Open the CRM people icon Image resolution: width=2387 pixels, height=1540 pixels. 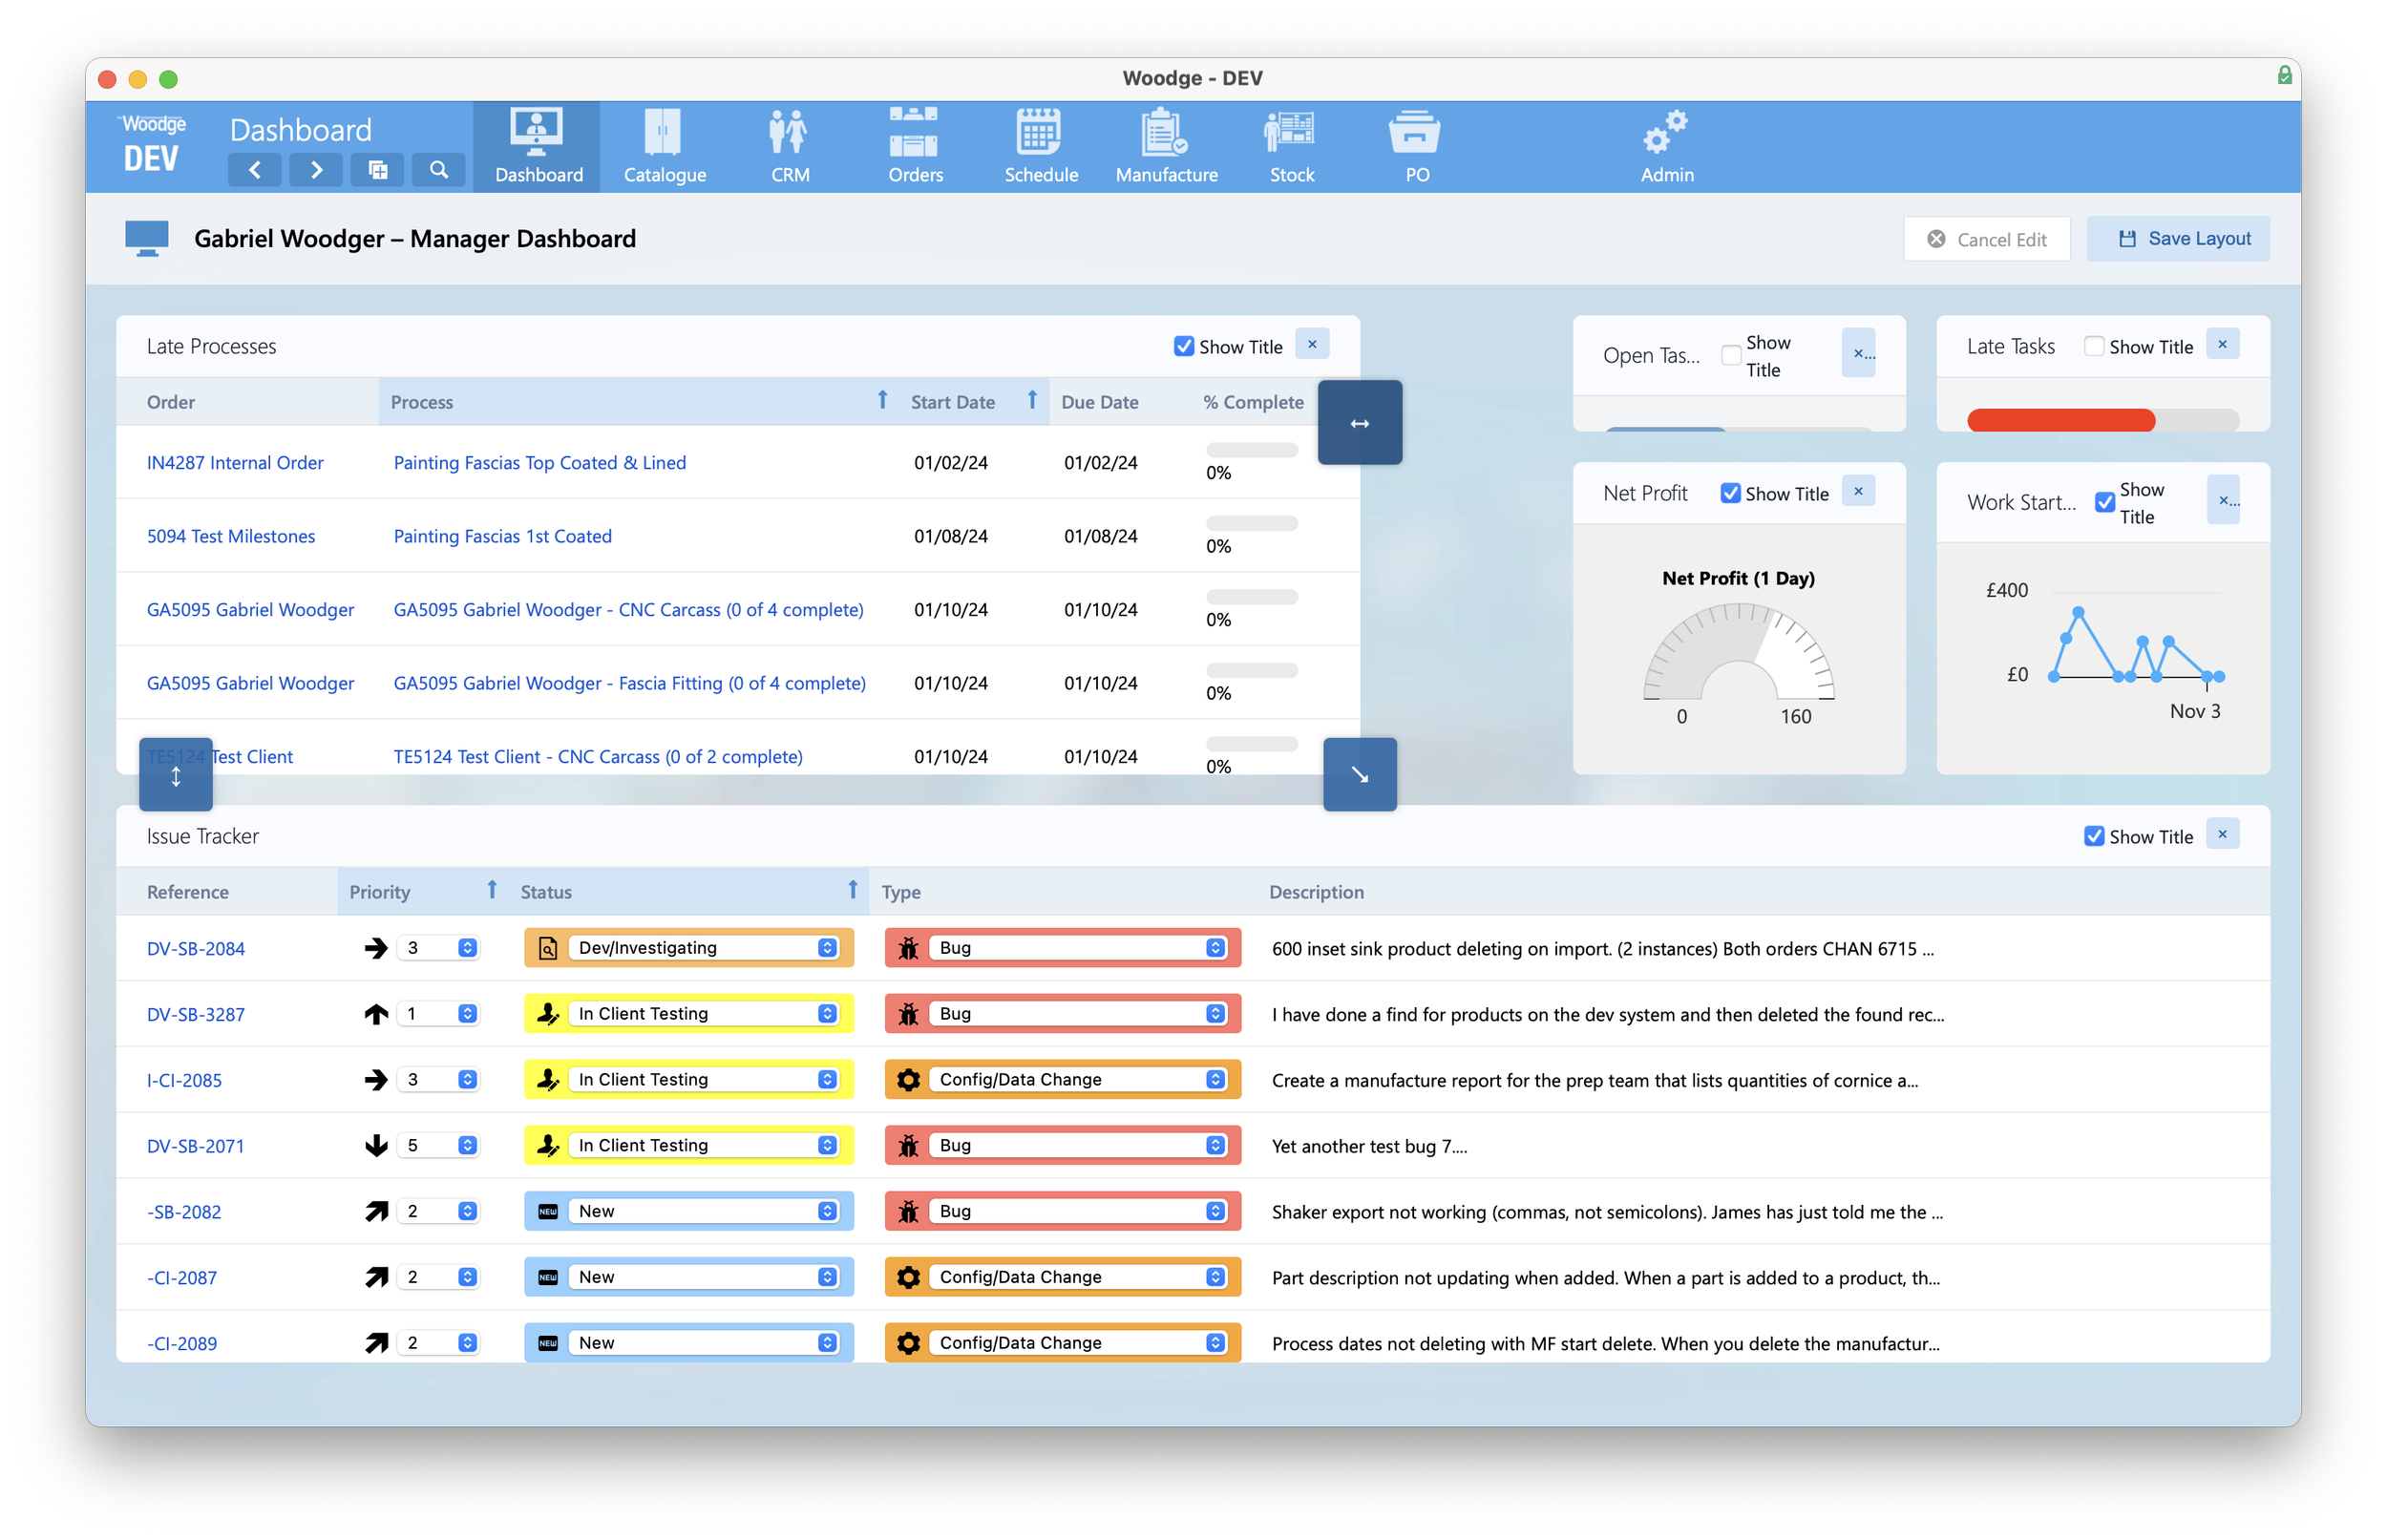[789, 133]
